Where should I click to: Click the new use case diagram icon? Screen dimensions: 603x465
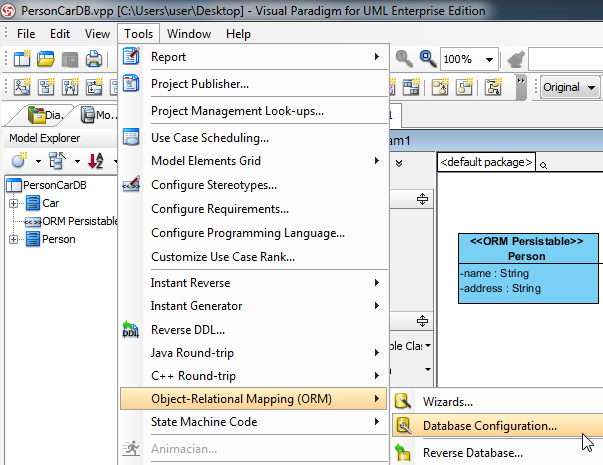tap(22, 87)
